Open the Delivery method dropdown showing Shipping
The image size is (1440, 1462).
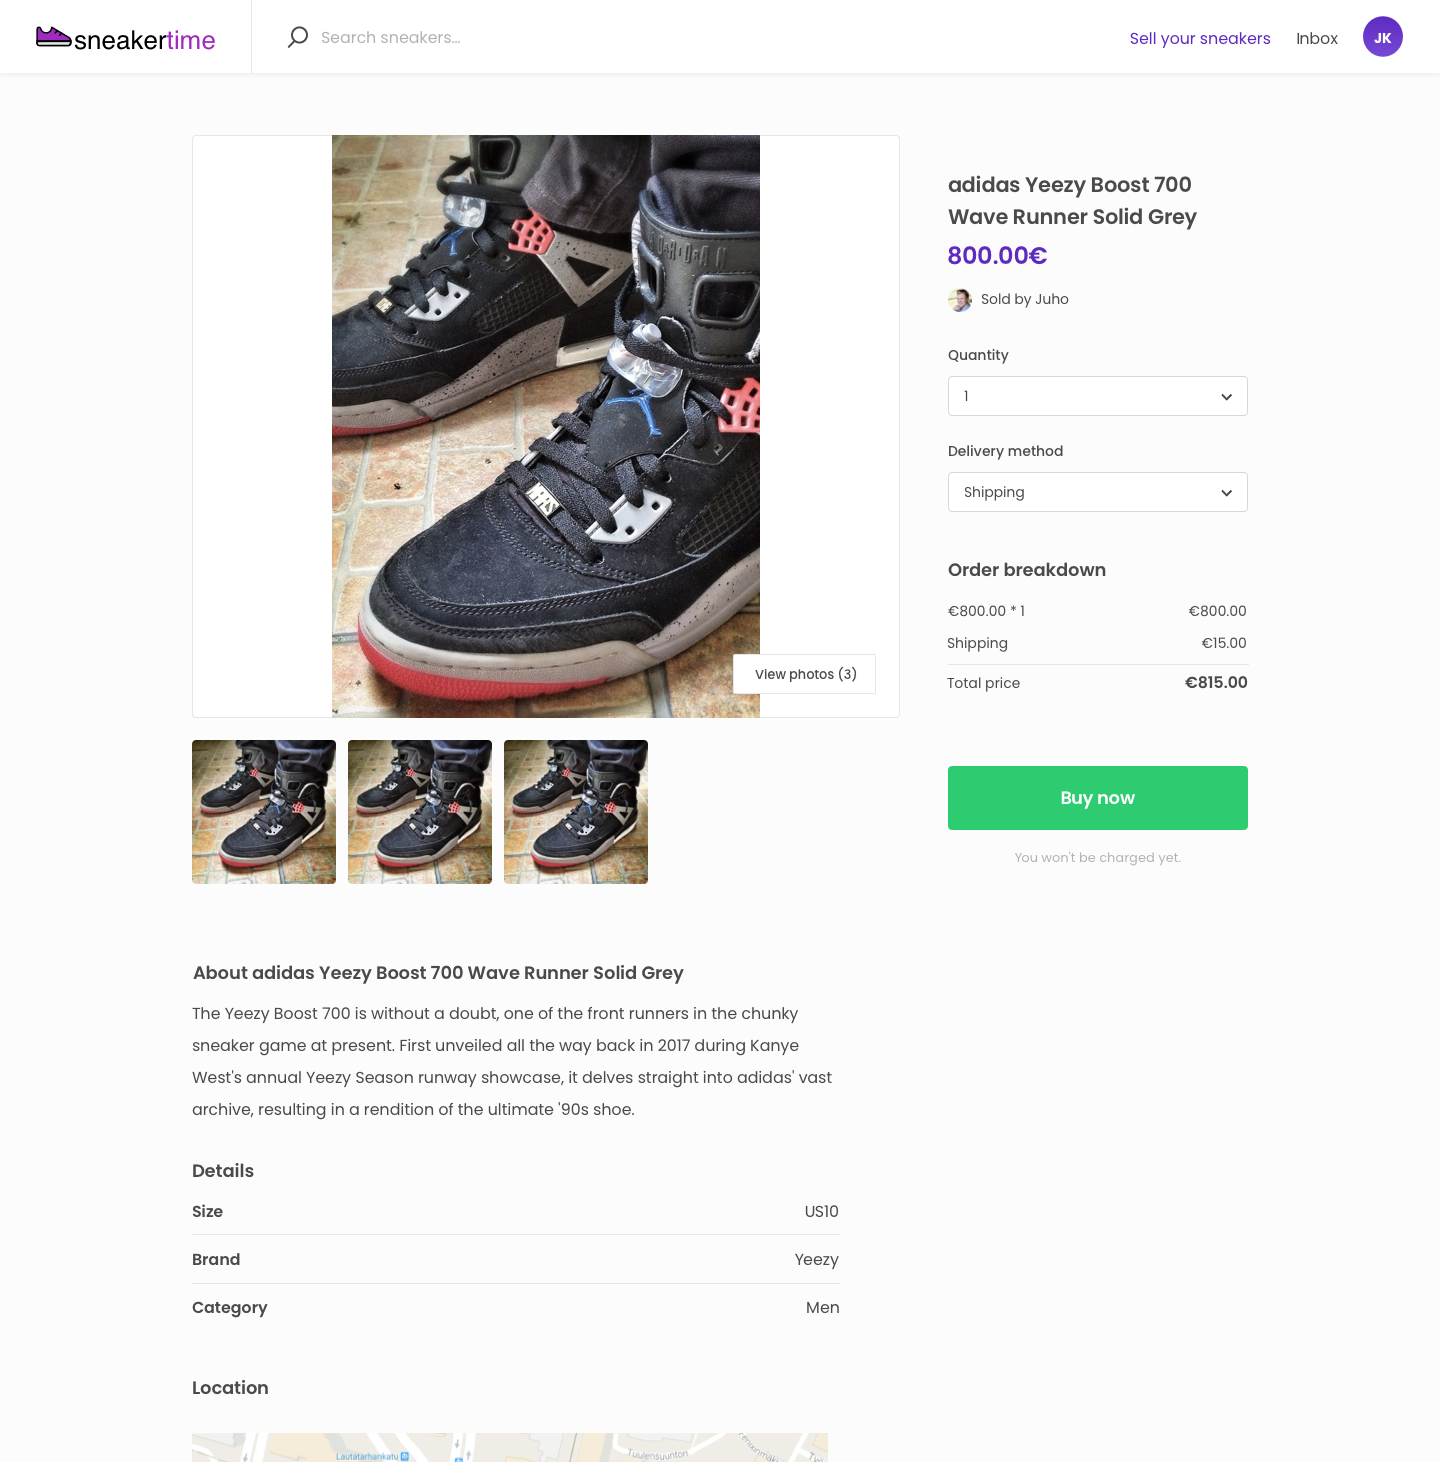1097,492
